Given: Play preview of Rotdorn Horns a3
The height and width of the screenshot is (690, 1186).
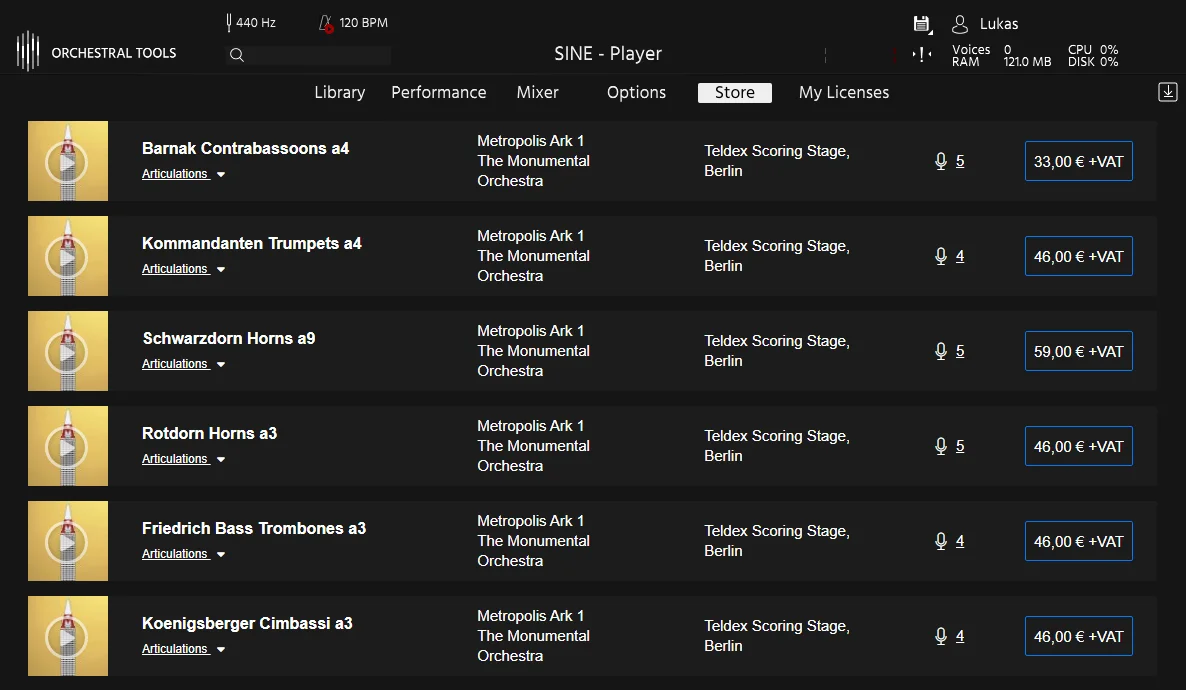Looking at the screenshot, I should coord(67,446).
